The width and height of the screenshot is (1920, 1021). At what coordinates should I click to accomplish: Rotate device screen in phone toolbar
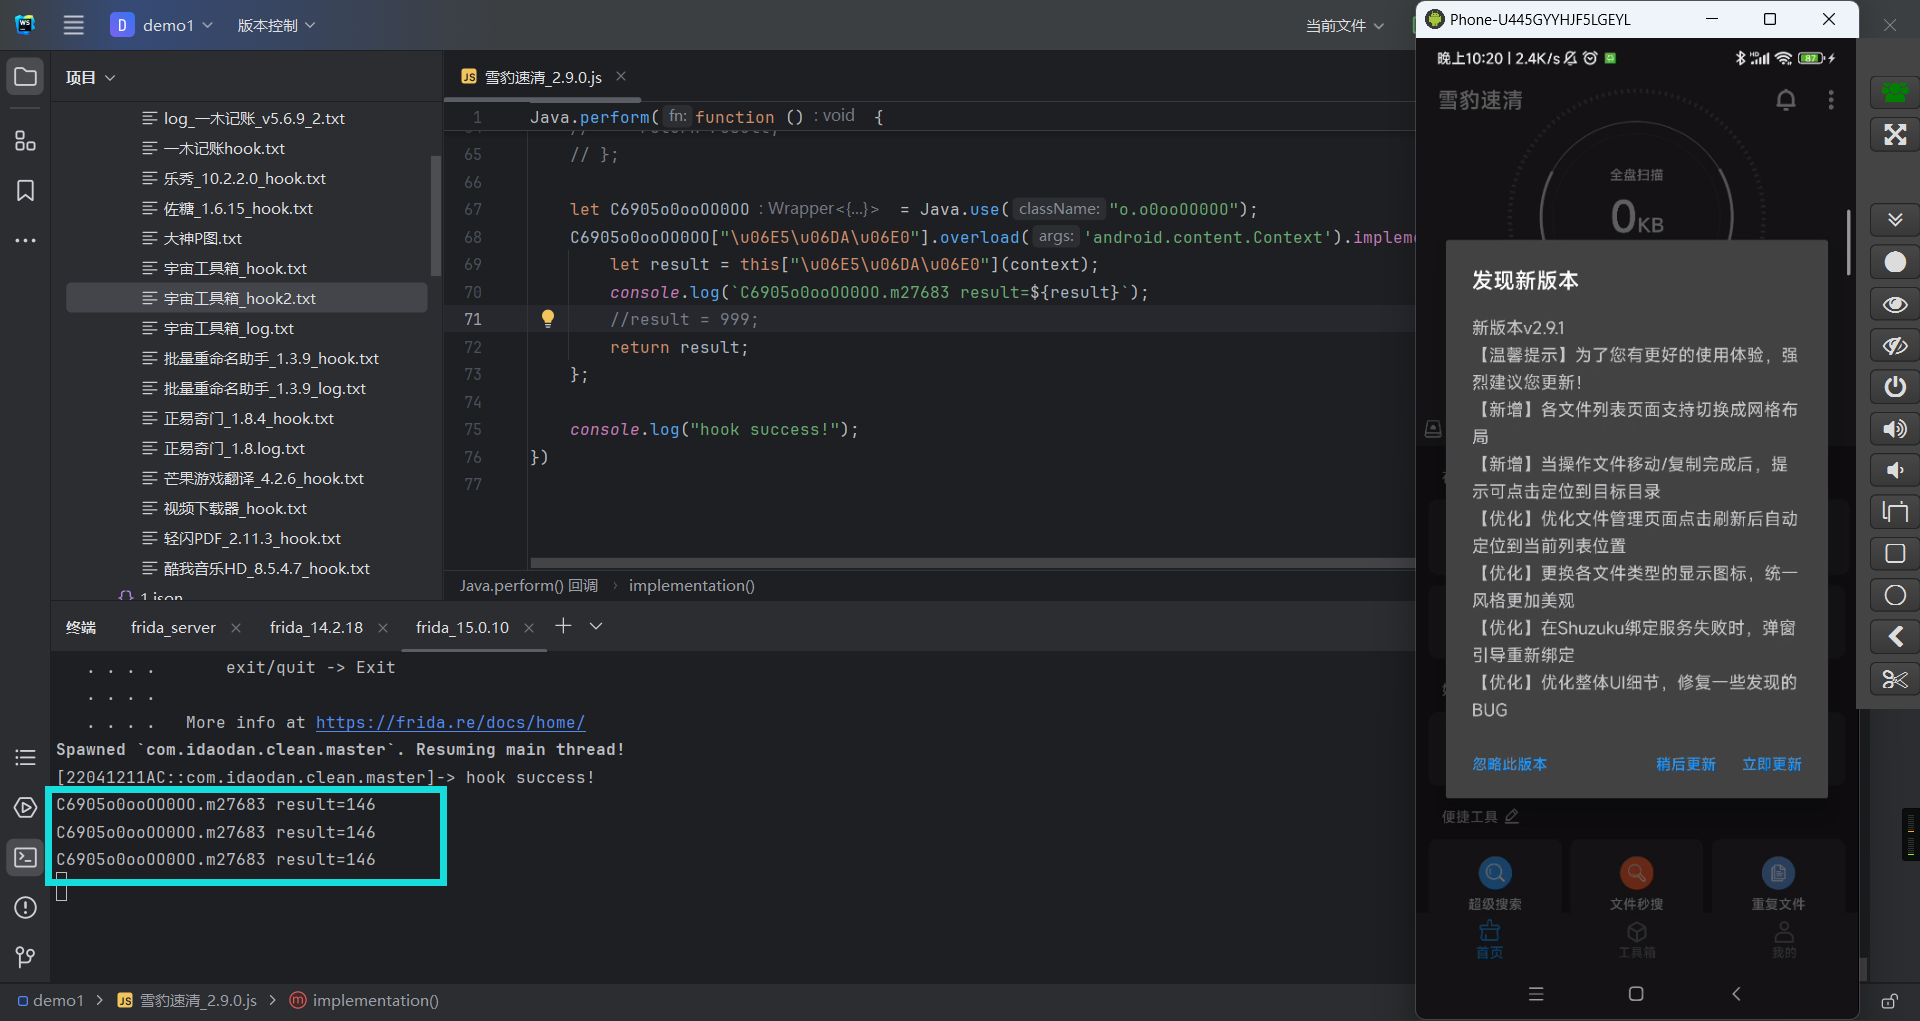point(1895,512)
